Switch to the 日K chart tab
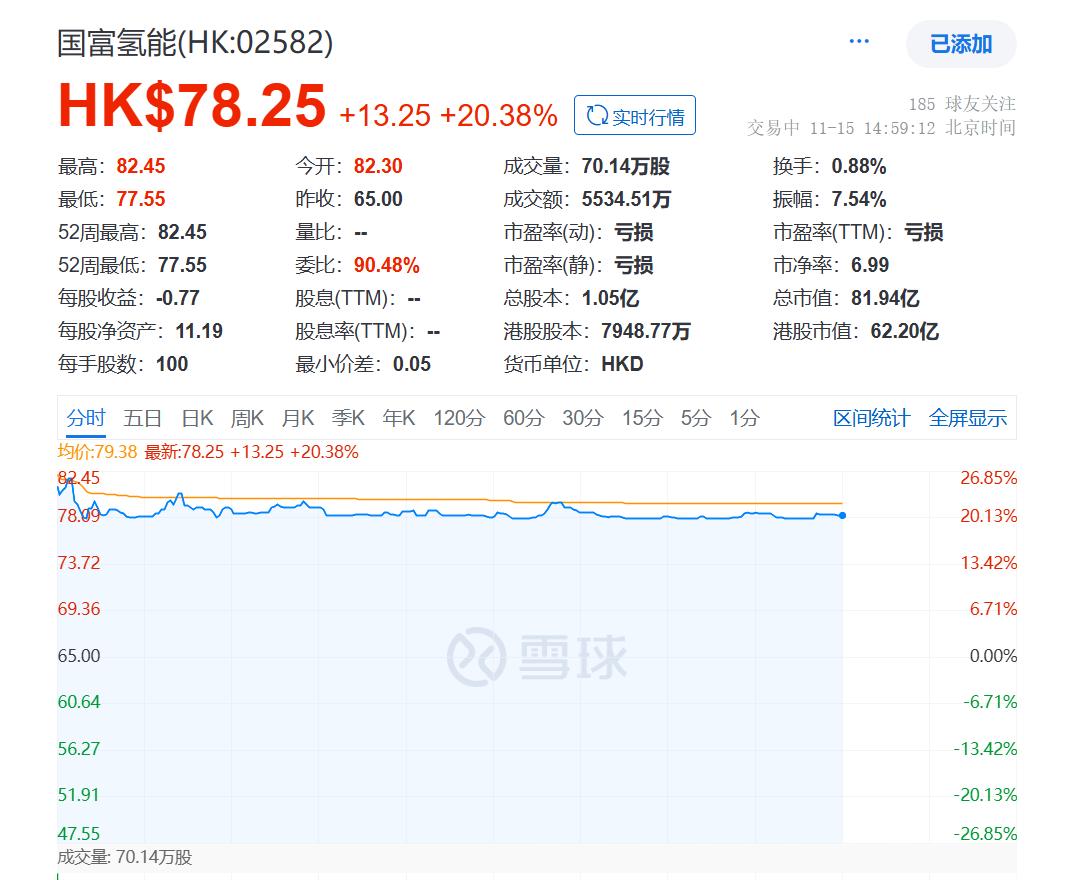Viewport: 1066px width, 880px height. point(197,418)
